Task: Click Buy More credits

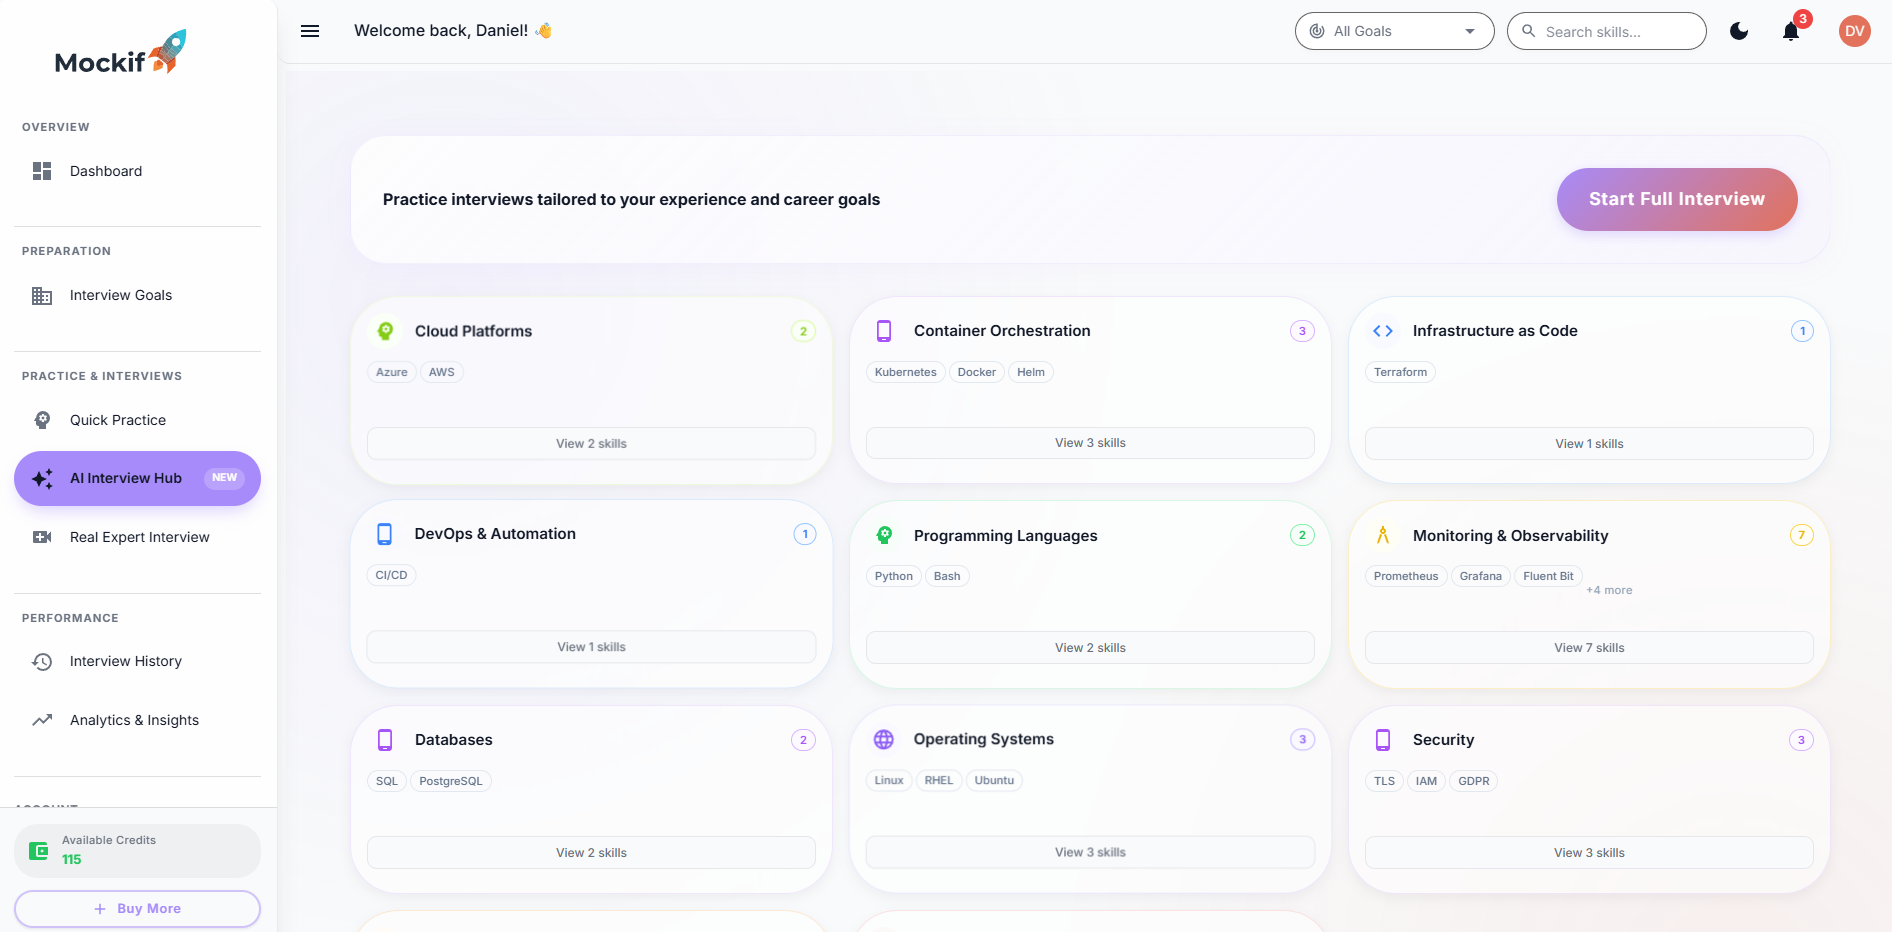Action: pyautogui.click(x=137, y=908)
